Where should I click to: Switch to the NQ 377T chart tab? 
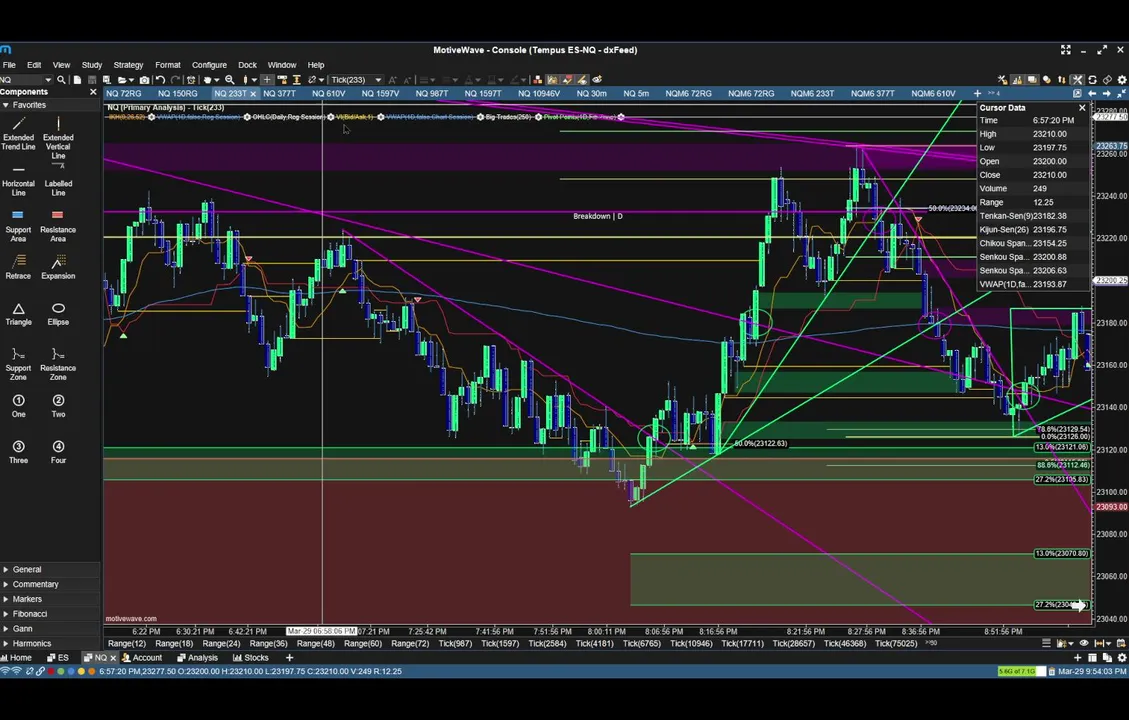coord(279,94)
